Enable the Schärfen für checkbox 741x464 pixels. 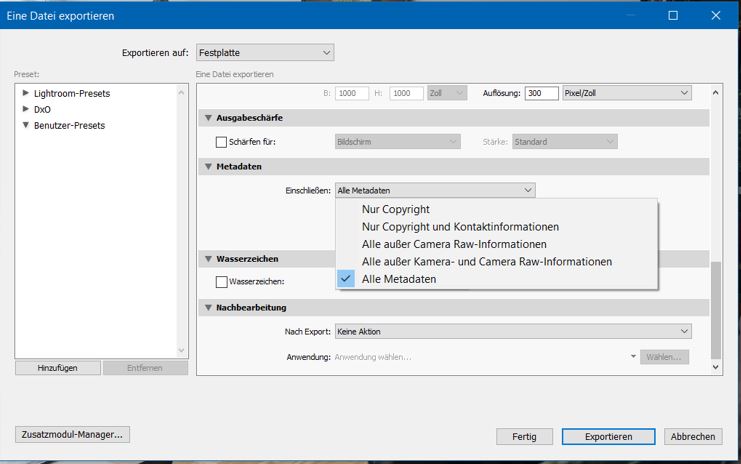click(222, 142)
